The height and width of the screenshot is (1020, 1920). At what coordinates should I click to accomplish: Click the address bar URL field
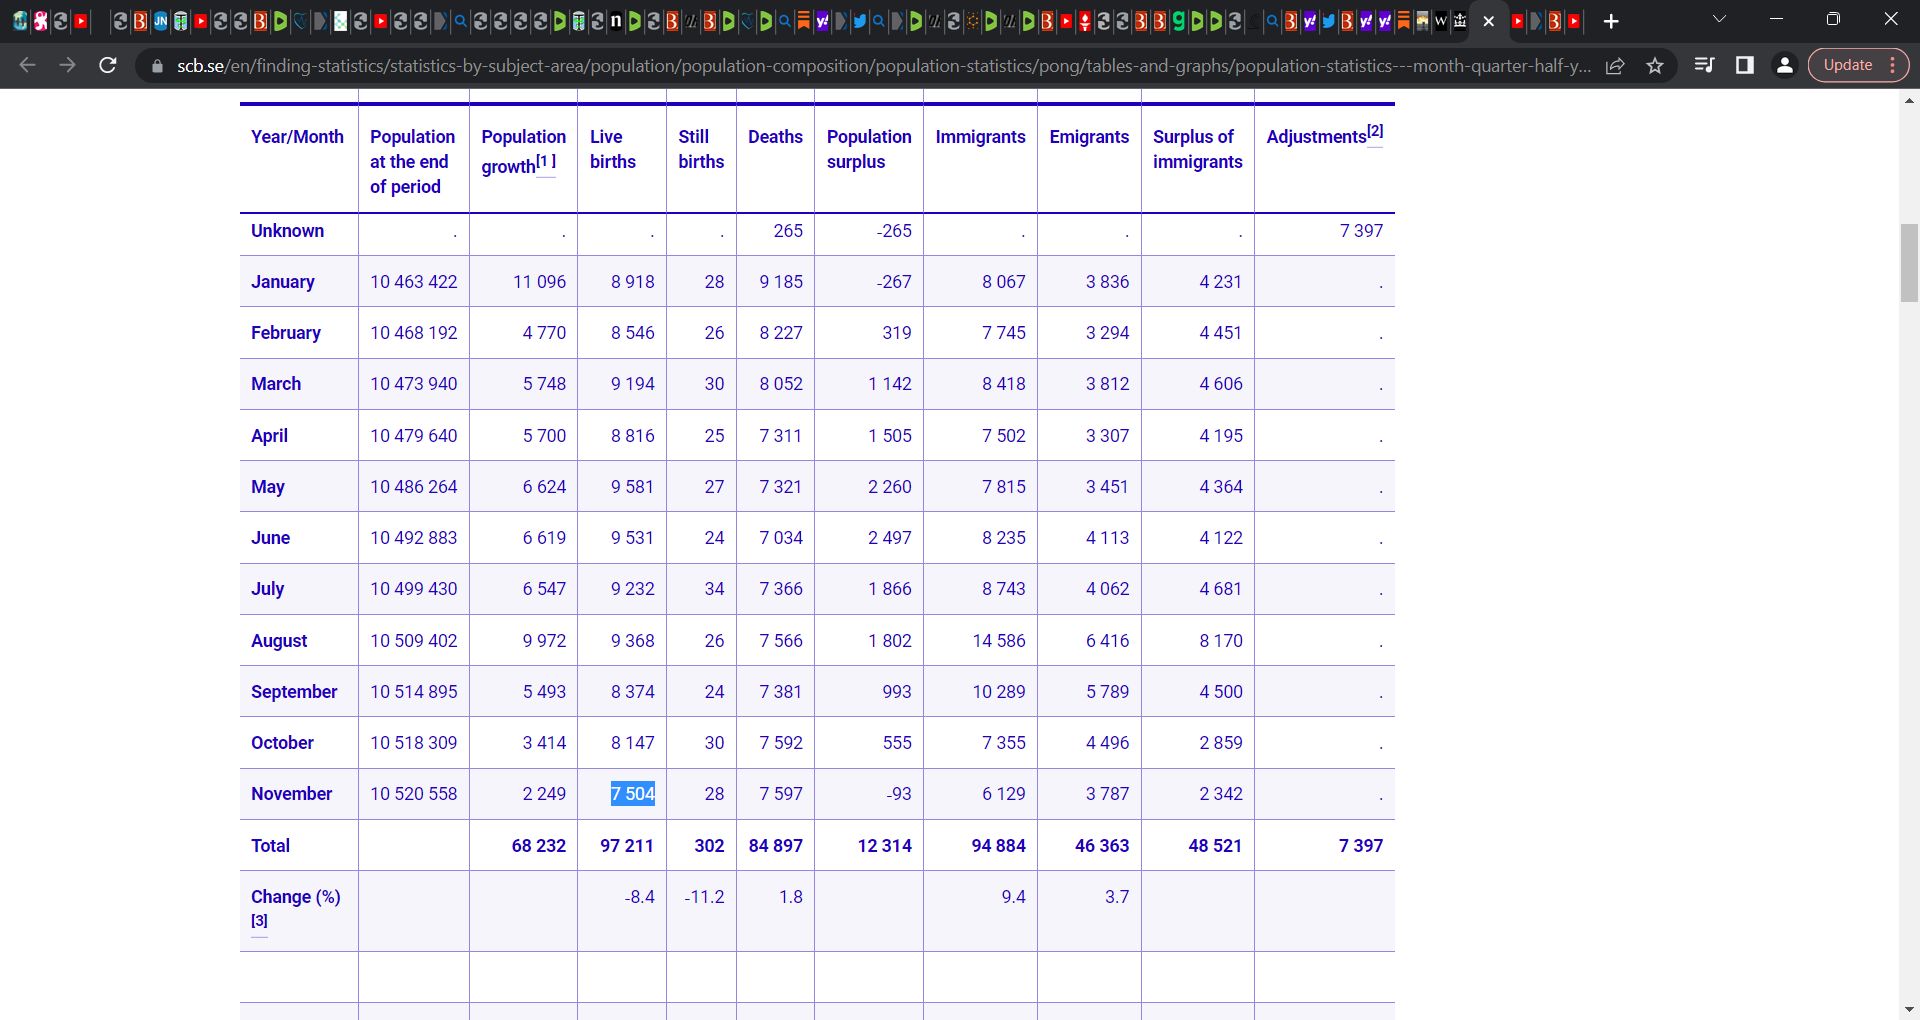(880, 65)
